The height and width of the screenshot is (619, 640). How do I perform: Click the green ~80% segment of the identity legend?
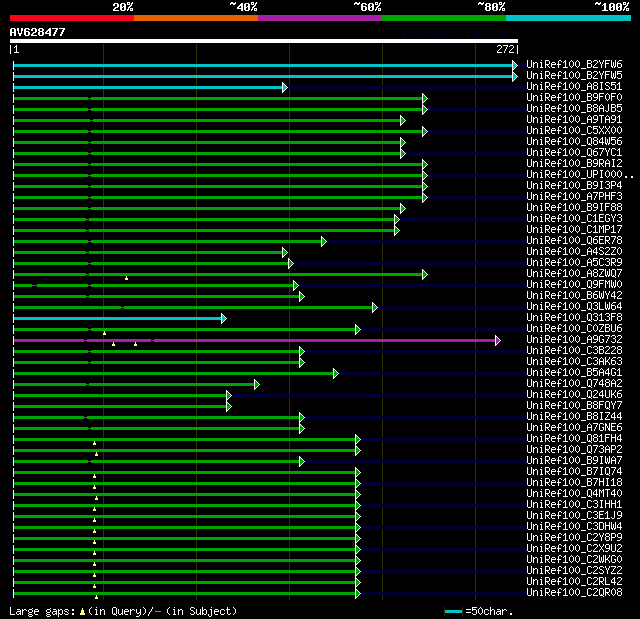click(444, 18)
